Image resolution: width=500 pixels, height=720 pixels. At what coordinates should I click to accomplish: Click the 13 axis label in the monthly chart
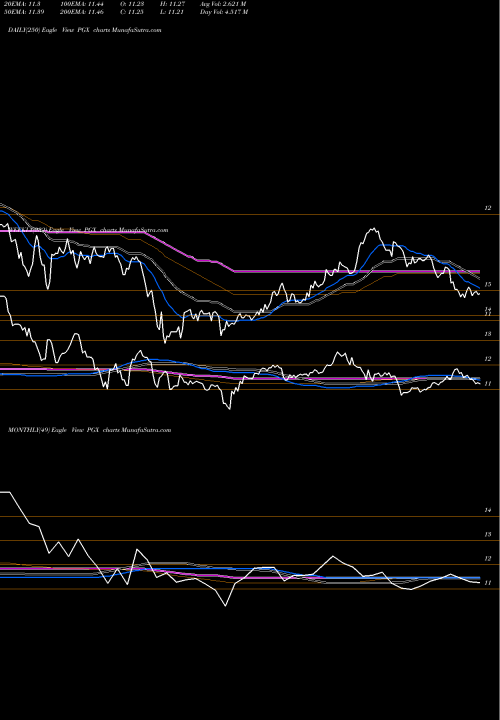click(488, 534)
